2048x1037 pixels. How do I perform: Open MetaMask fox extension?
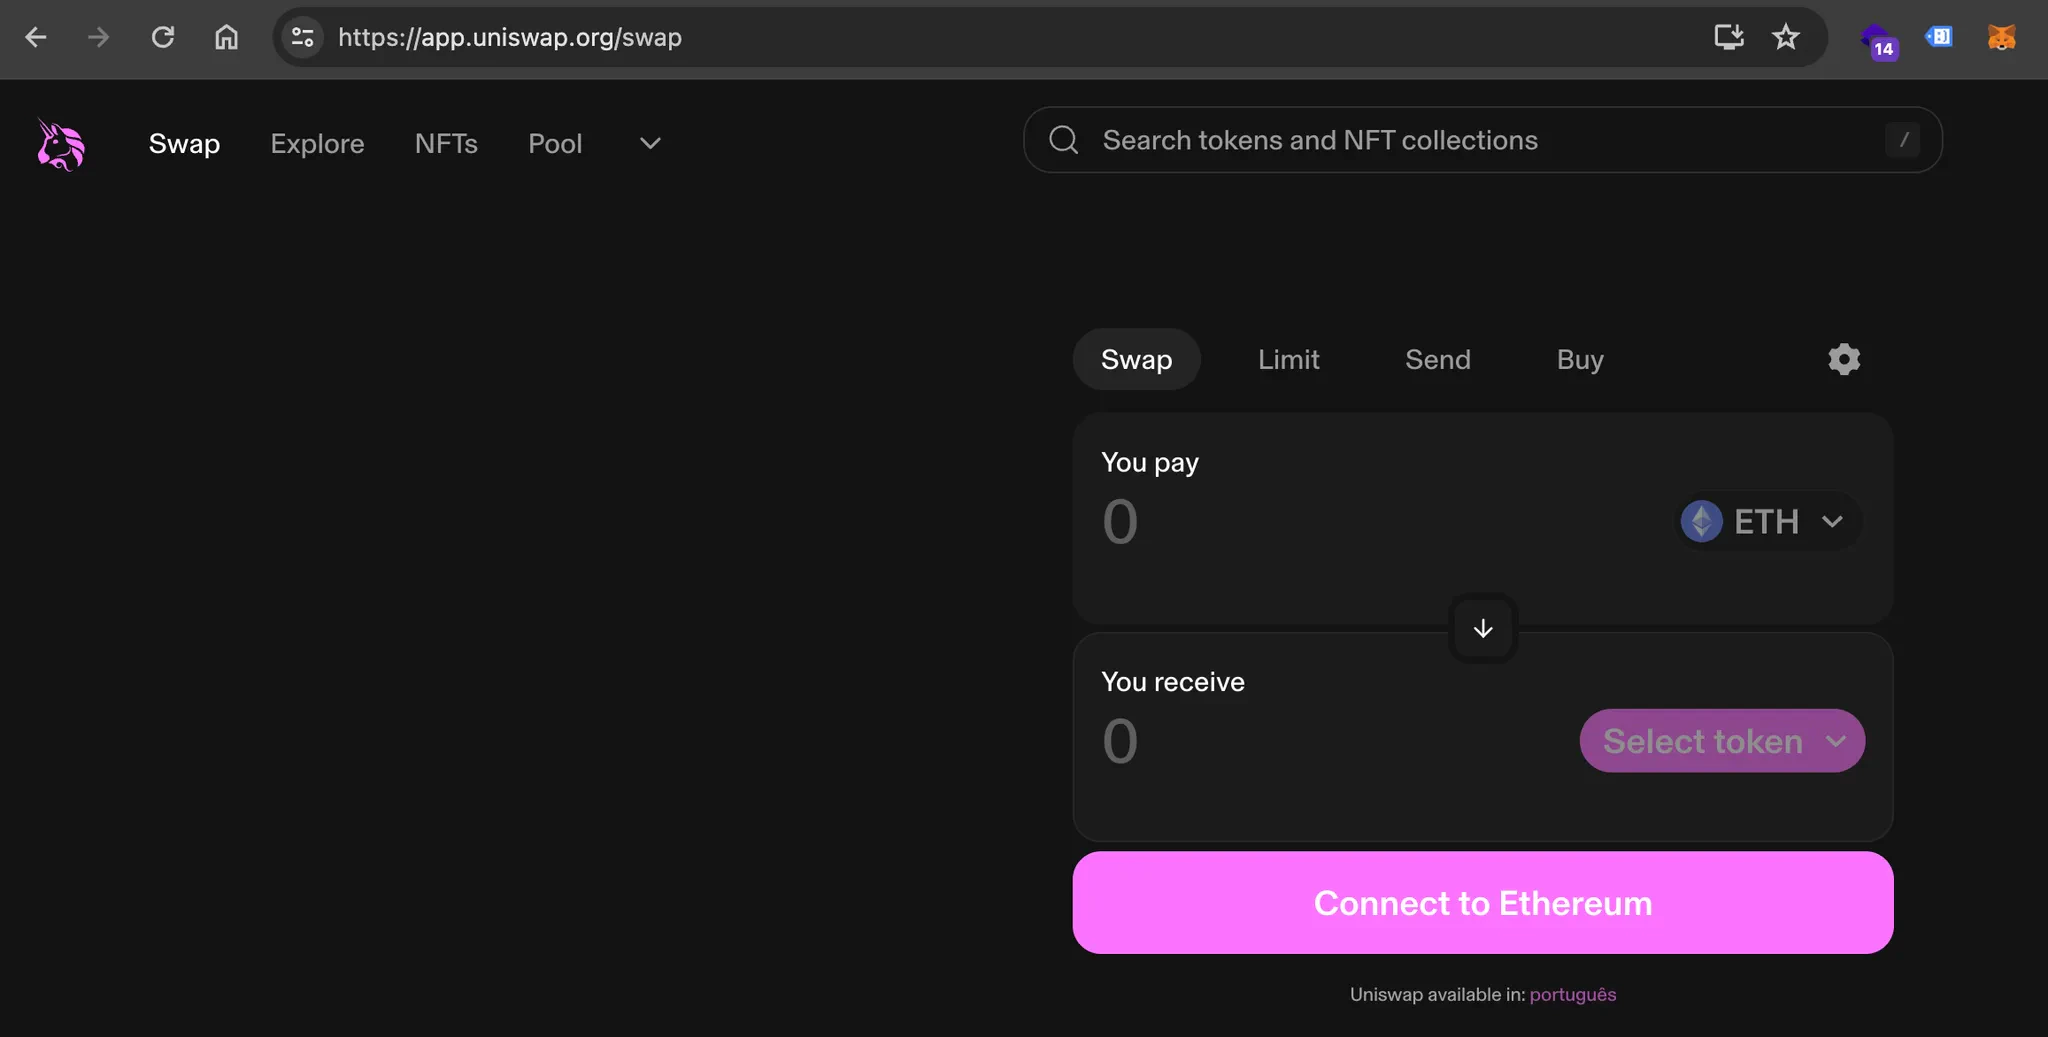pyautogui.click(x=2001, y=37)
